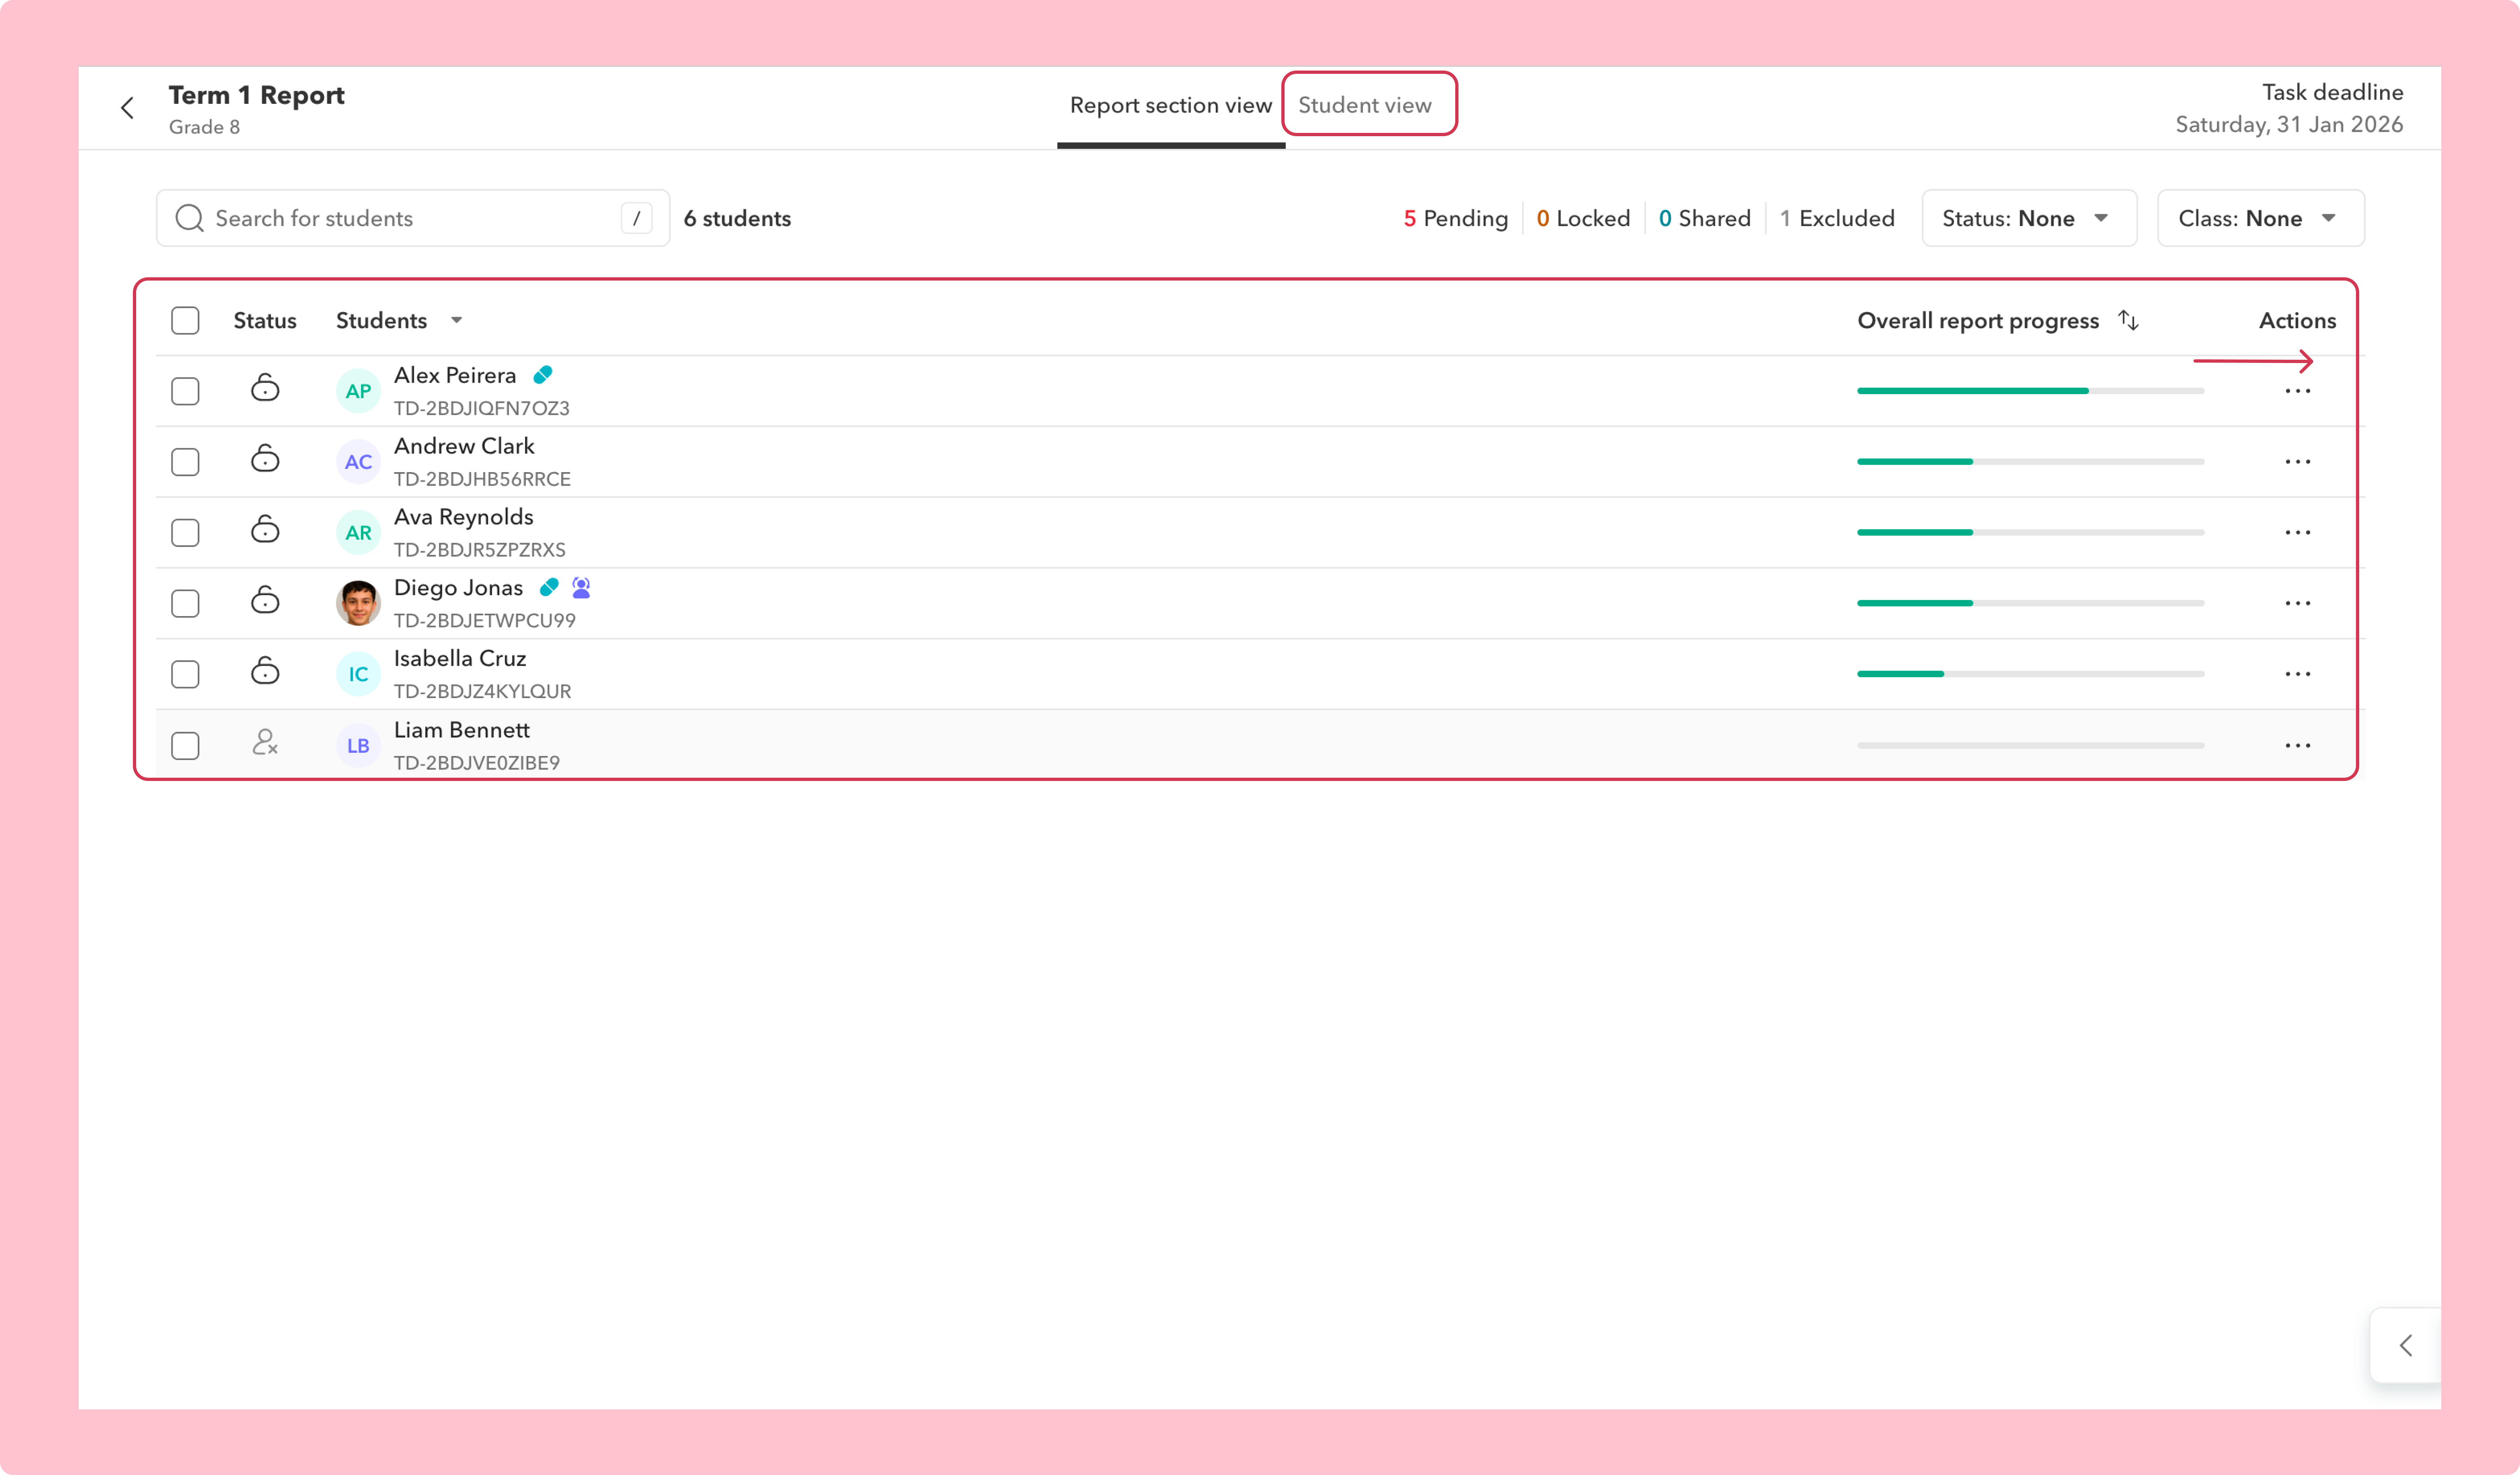Screen dimensions: 2520x1475
Task: Click the search magnifier icon
Action: (189, 218)
